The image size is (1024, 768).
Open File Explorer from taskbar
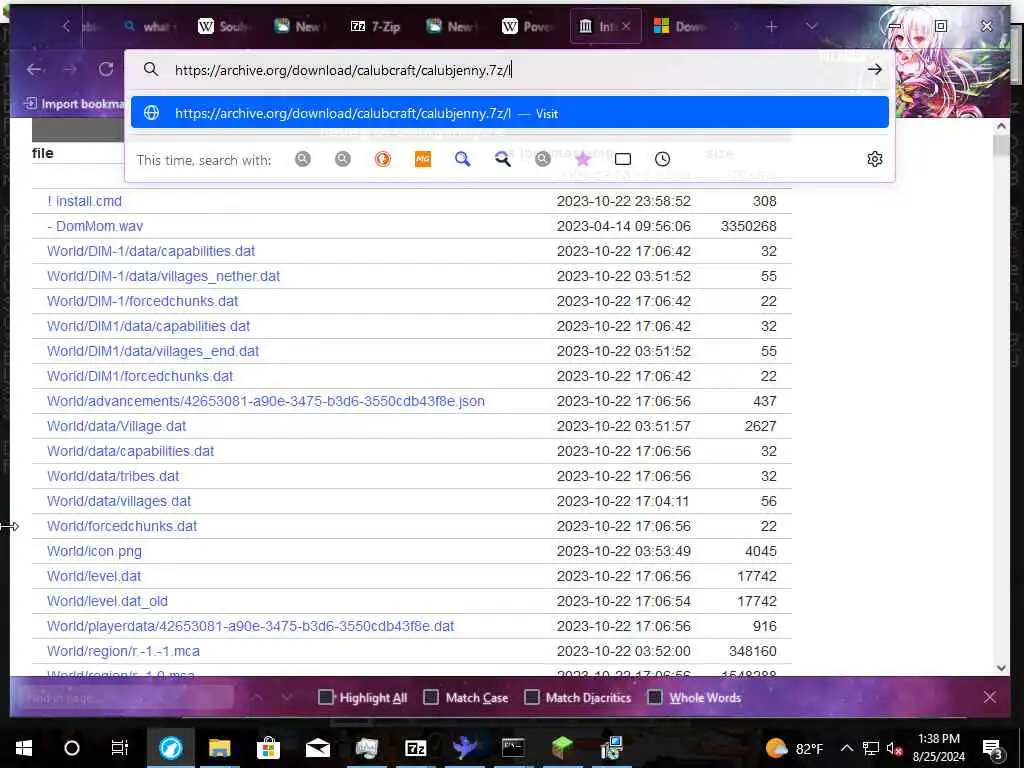pyautogui.click(x=219, y=748)
